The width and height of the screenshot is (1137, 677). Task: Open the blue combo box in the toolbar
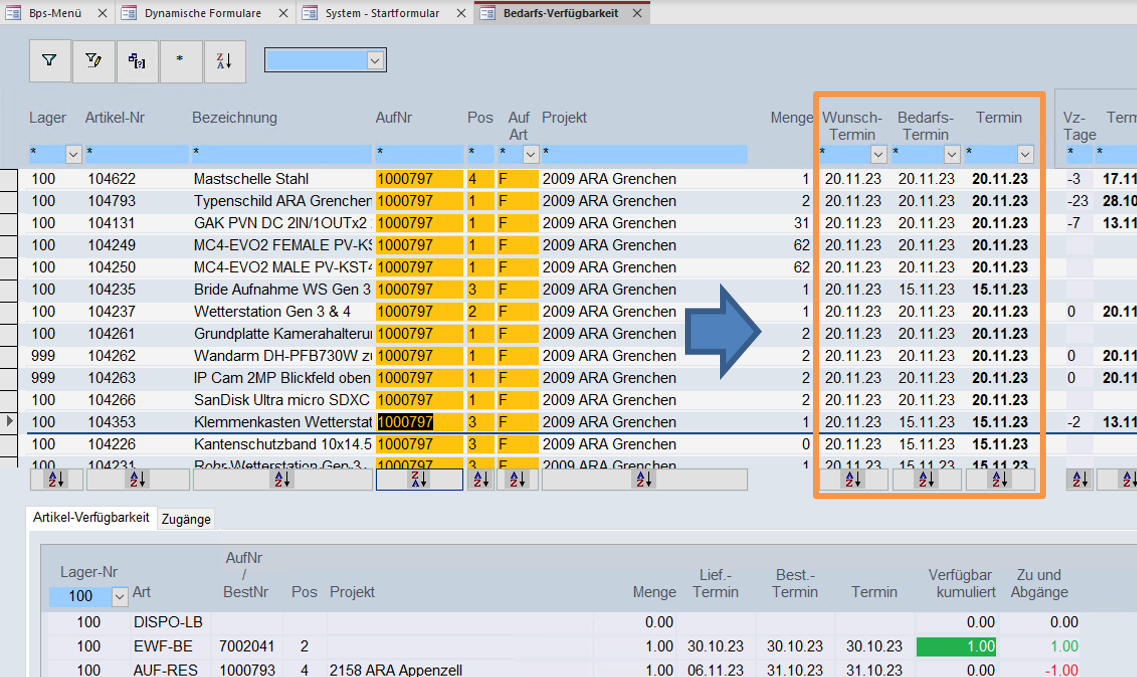pyautogui.click(x=375, y=61)
